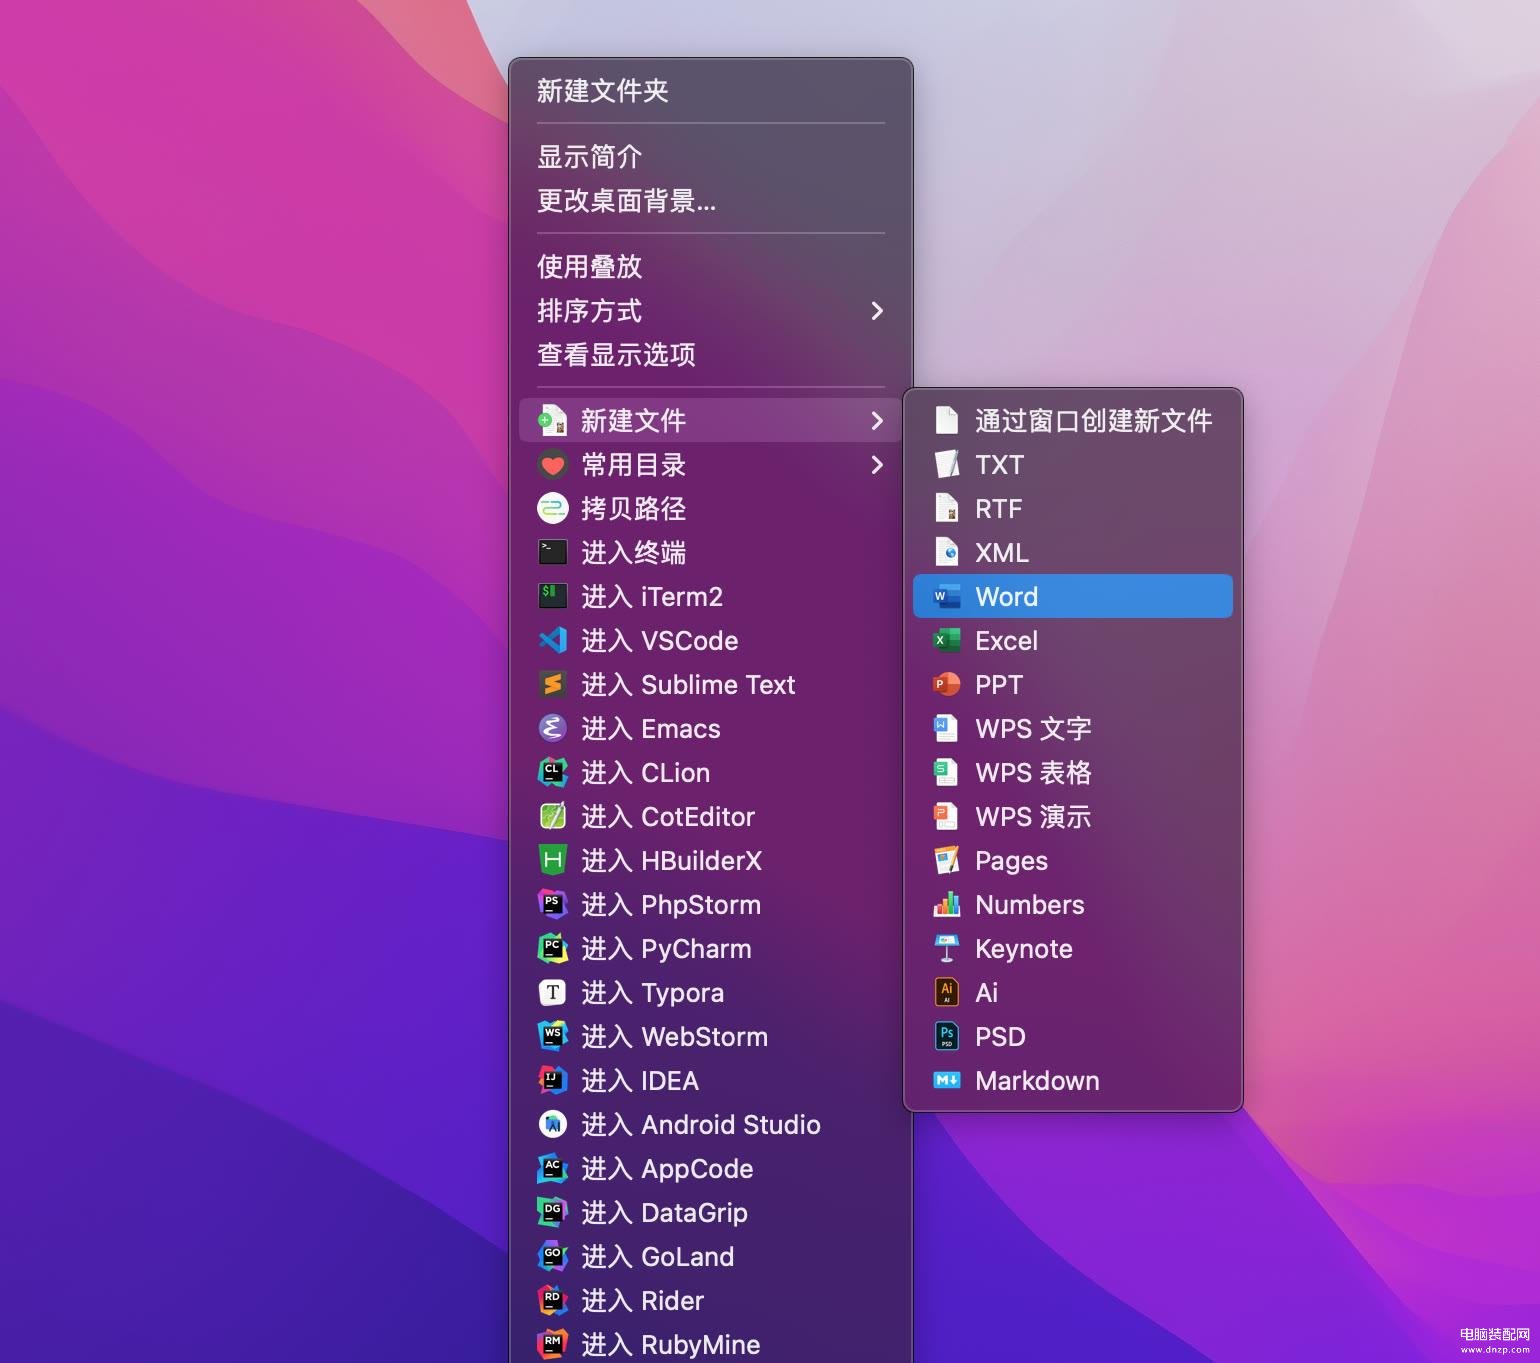Expand the 排序方式 submenu arrow

[x=877, y=311]
